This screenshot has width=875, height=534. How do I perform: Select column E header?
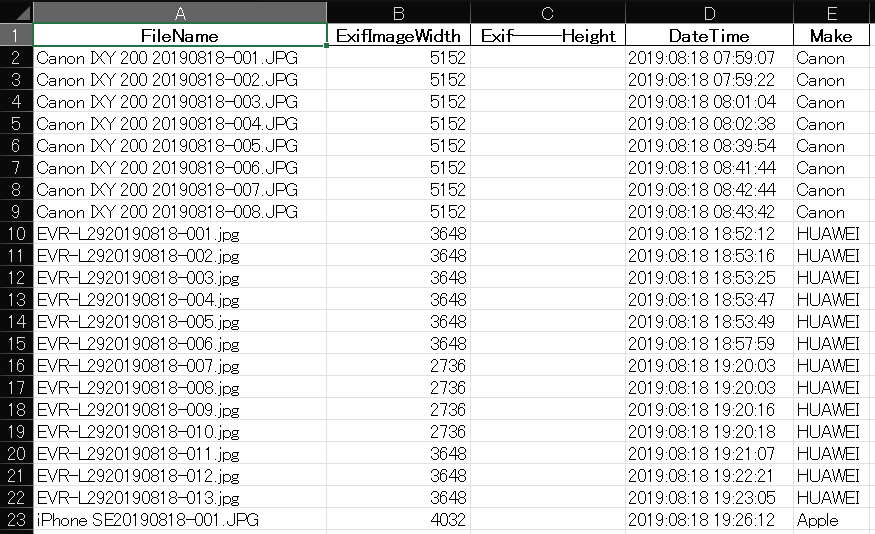tap(833, 12)
